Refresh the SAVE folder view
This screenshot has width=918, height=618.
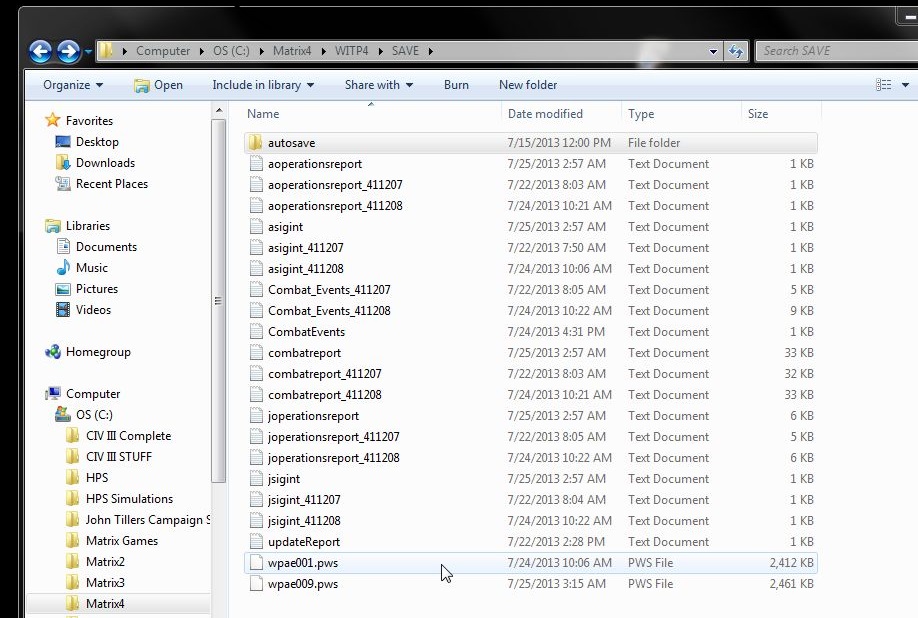point(737,50)
